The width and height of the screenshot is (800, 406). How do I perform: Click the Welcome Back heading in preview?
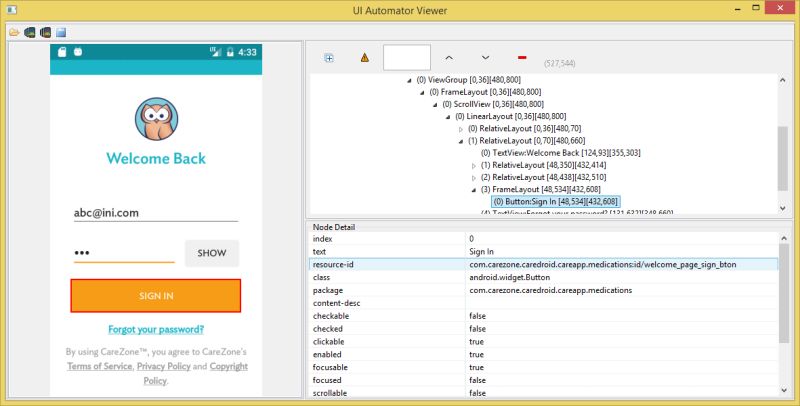click(x=156, y=159)
